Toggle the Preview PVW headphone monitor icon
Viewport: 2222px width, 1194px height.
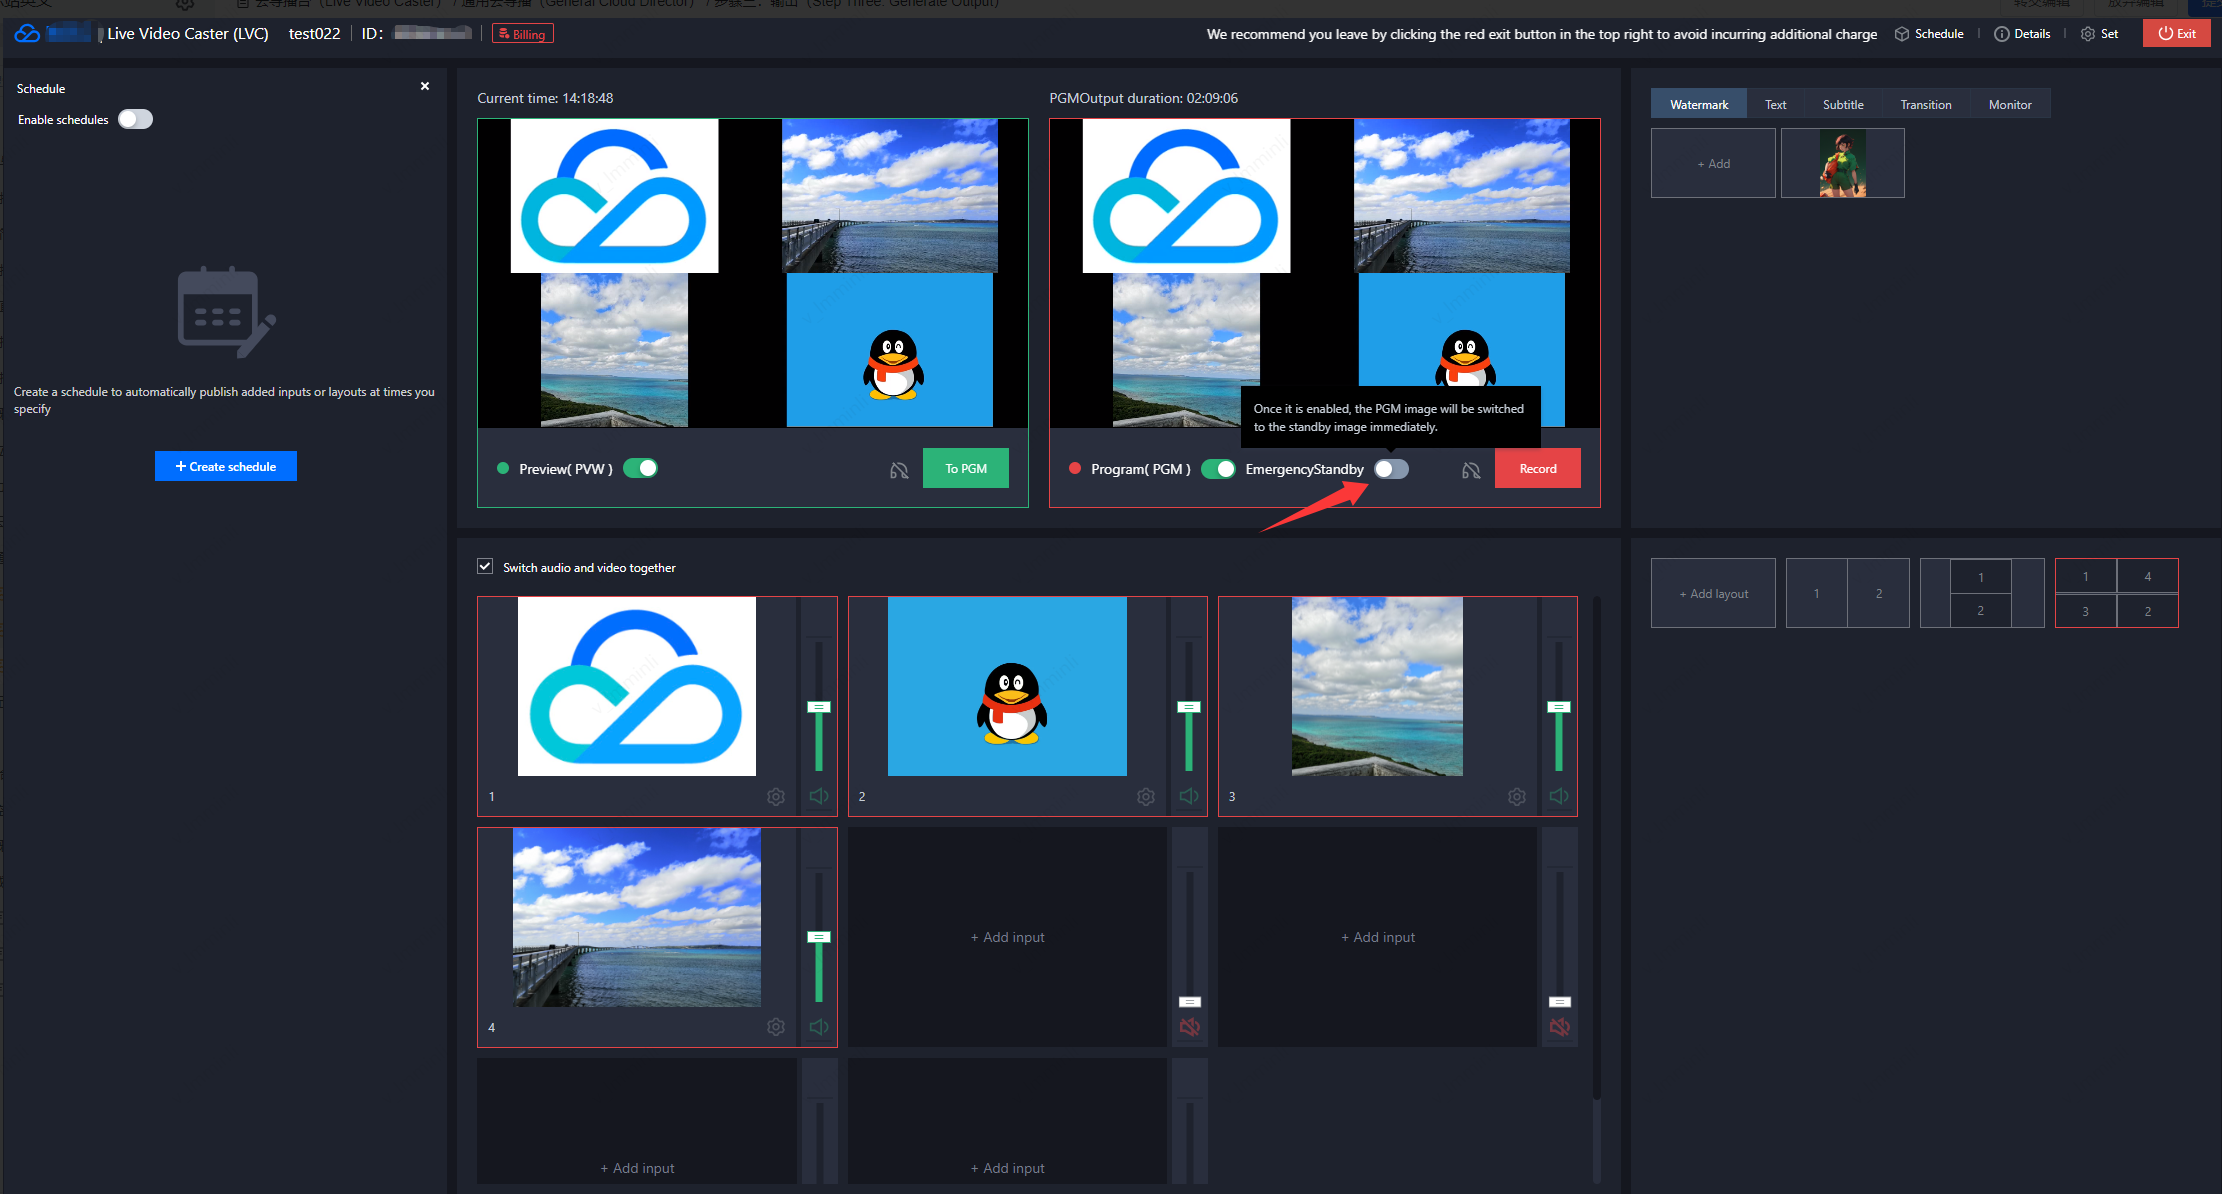[x=899, y=470]
